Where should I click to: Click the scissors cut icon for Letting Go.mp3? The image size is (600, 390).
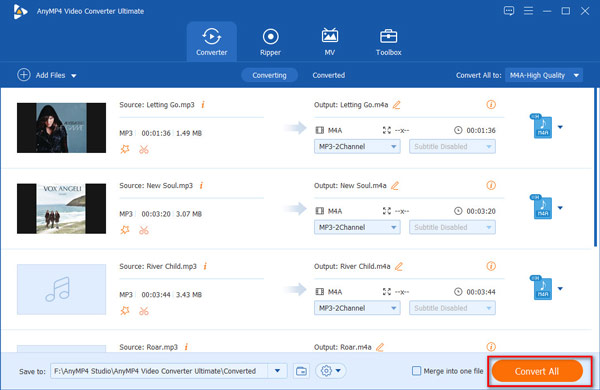[x=144, y=149]
